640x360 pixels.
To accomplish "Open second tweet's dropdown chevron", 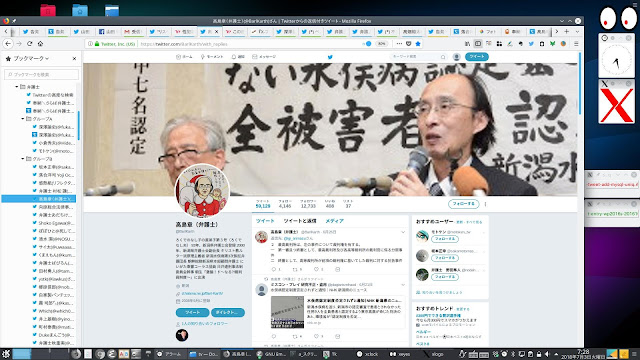I will (x=403, y=284).
